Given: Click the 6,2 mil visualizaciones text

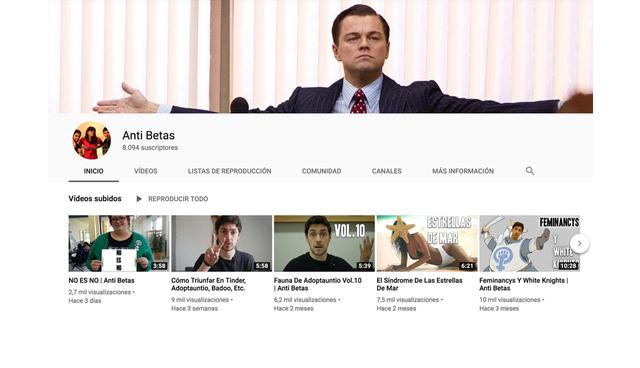Looking at the screenshot, I should [305, 300].
